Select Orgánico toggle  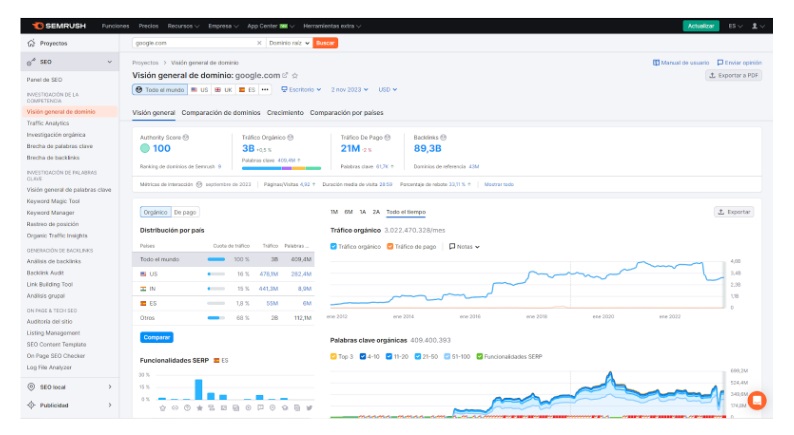(155, 212)
